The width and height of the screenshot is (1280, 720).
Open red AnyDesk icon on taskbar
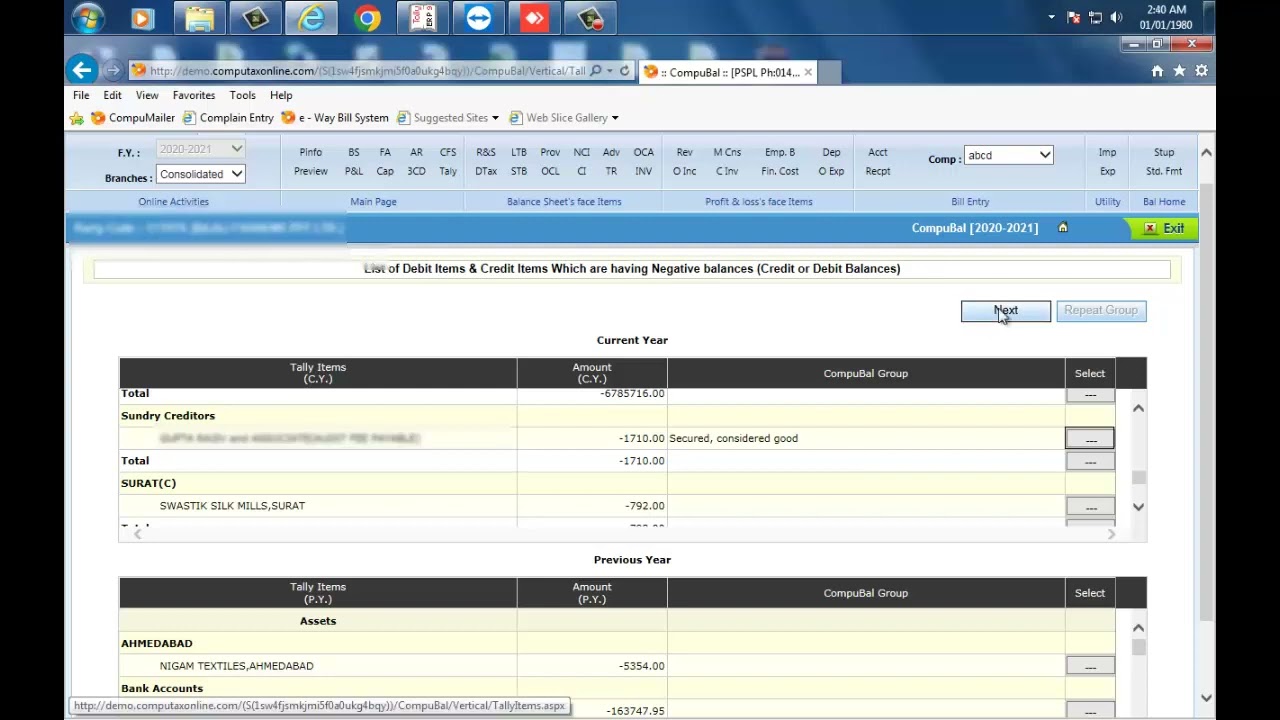point(535,18)
